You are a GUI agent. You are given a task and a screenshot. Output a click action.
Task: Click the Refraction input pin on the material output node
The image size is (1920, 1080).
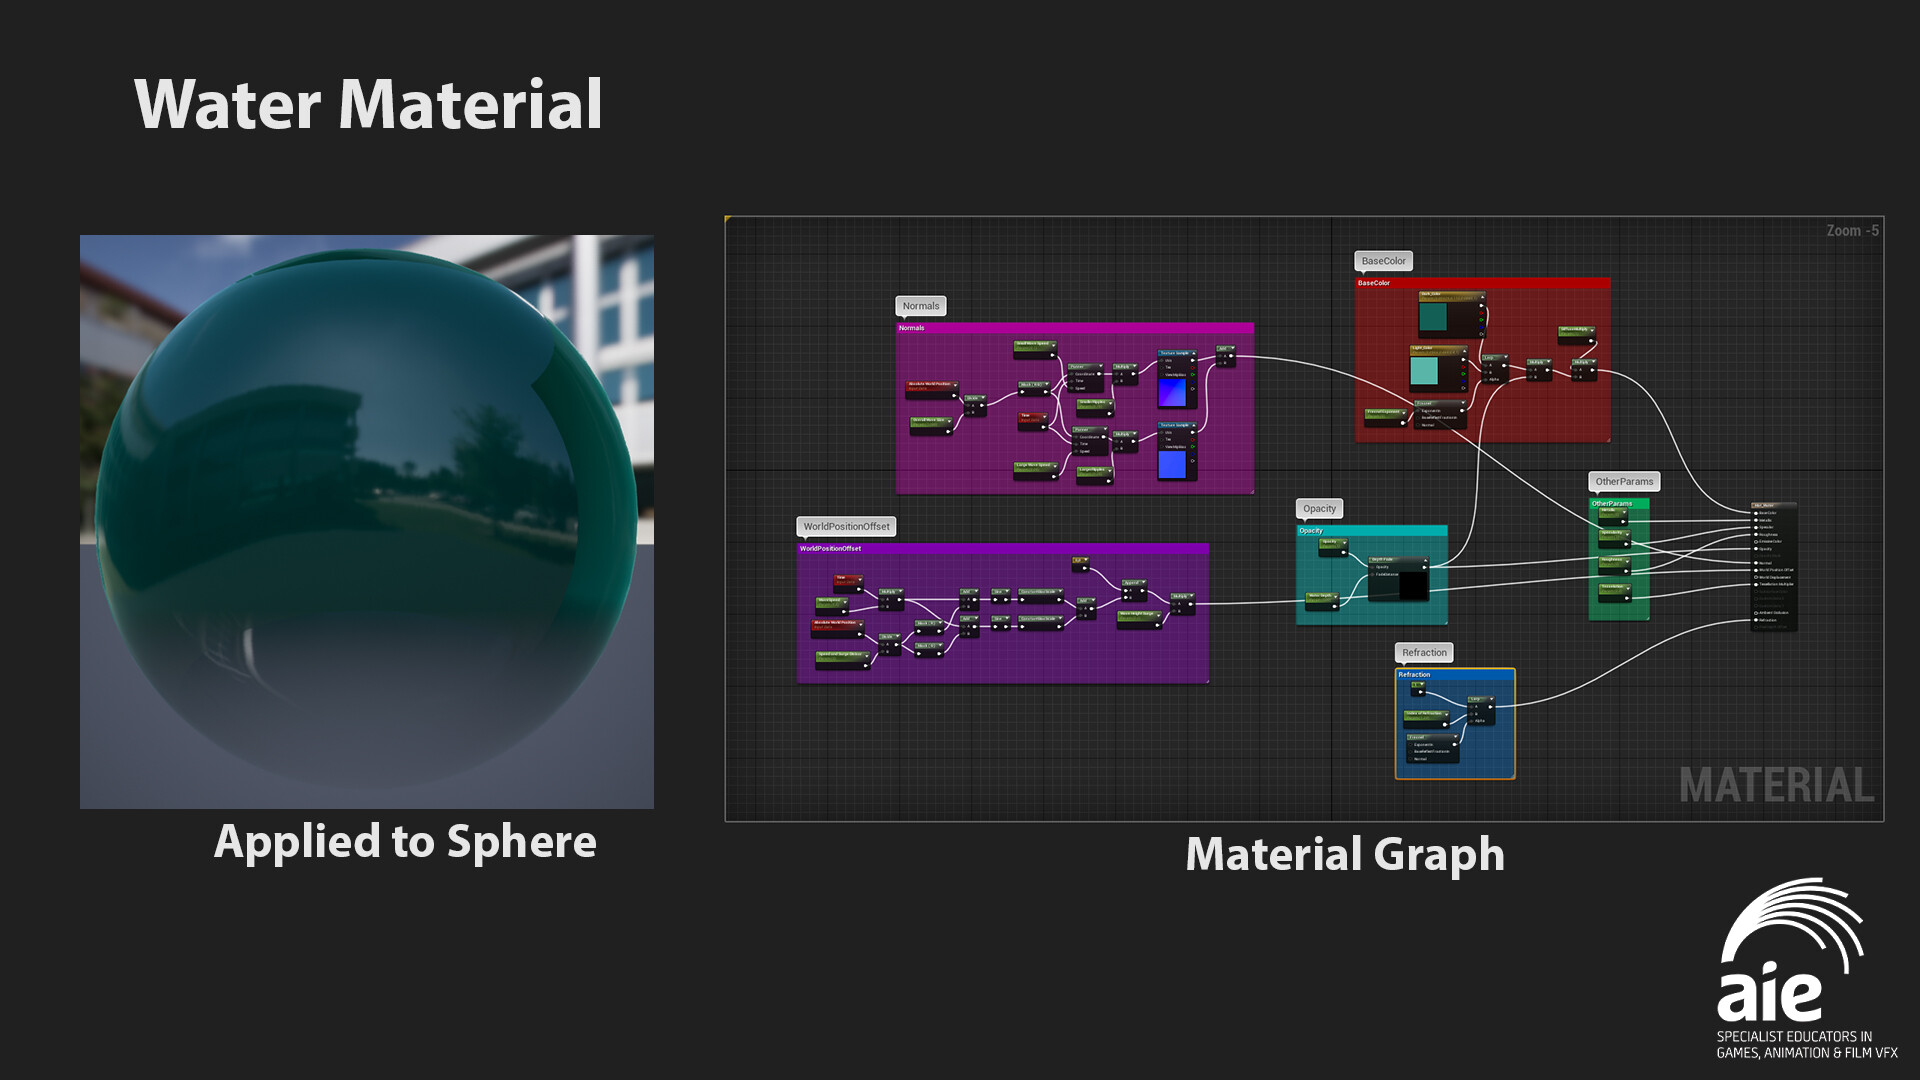coord(1756,620)
